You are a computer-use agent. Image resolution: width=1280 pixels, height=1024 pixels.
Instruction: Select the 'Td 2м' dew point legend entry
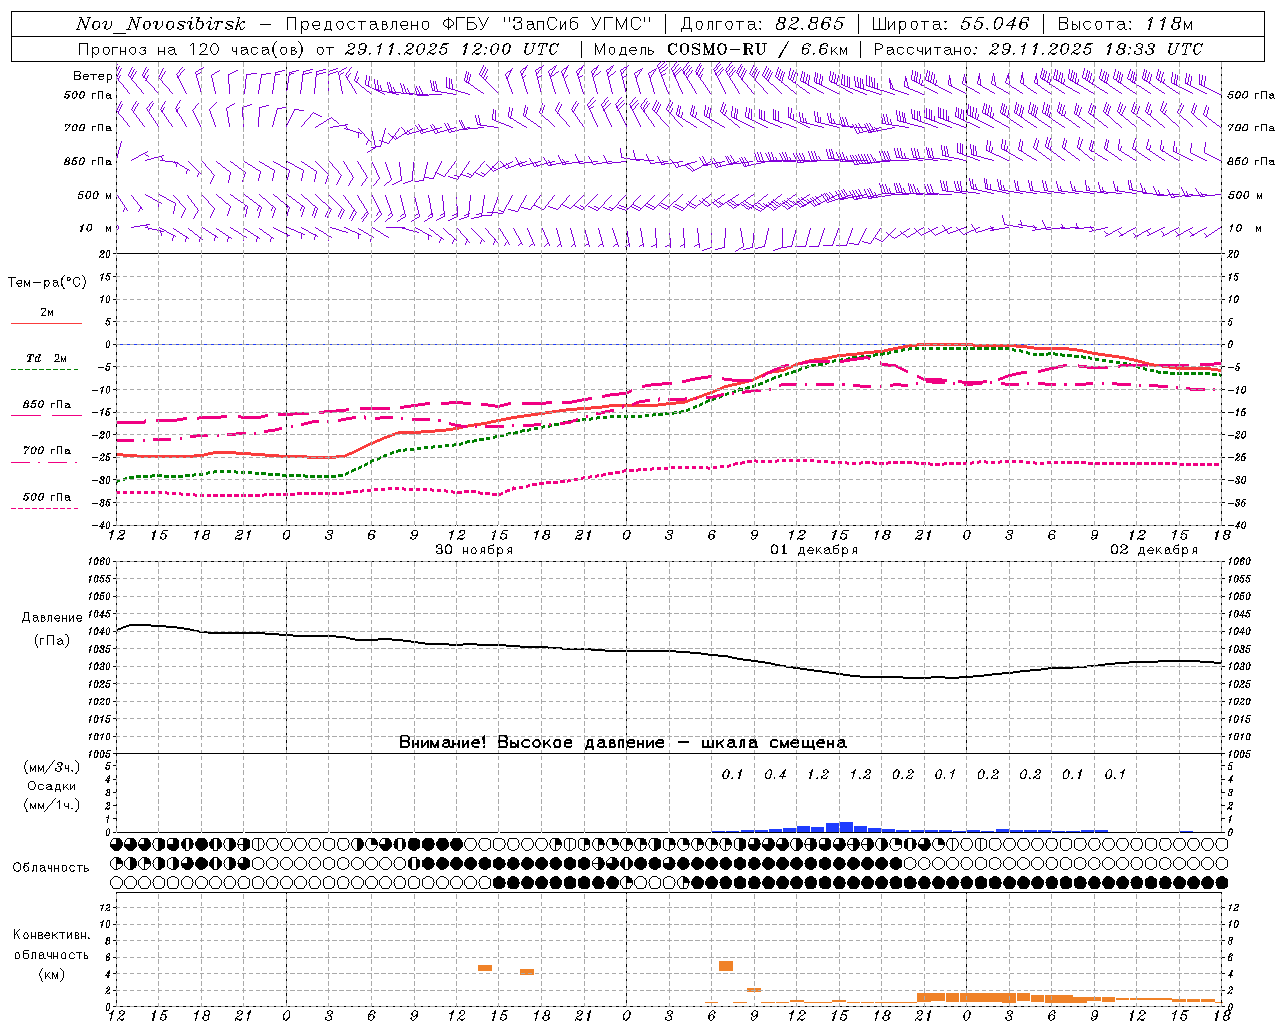point(46,358)
